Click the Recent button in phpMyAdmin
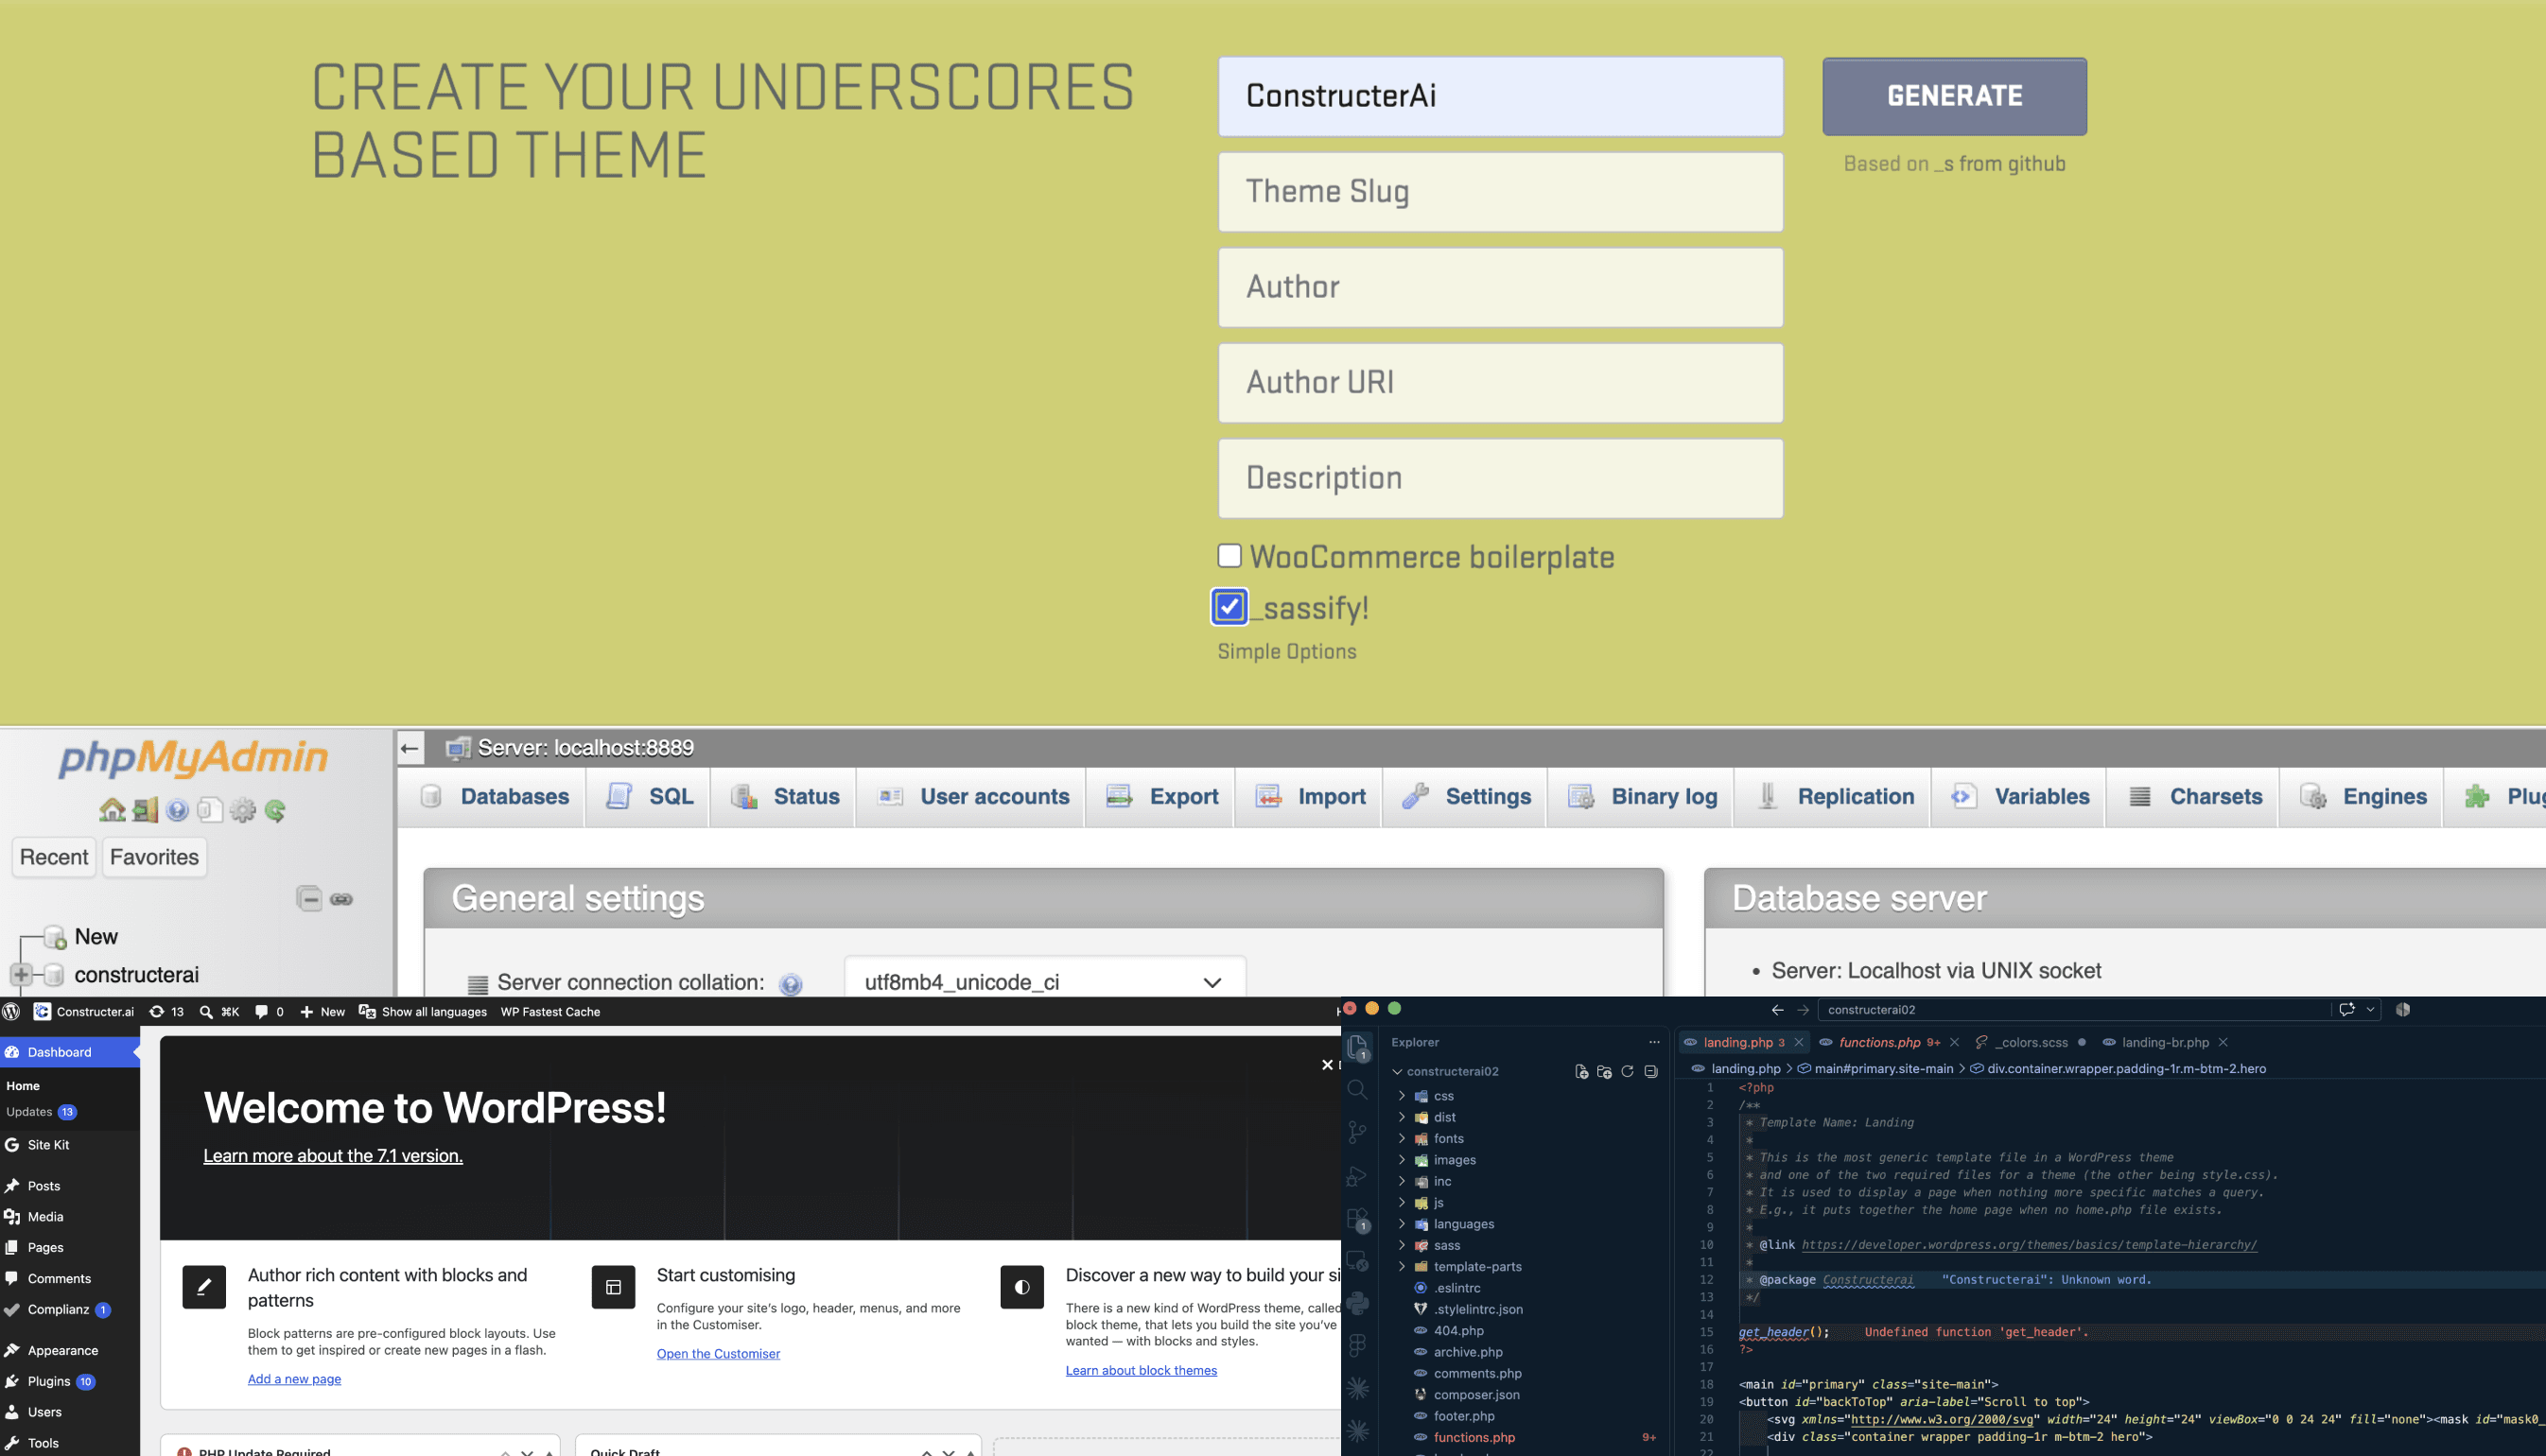2546x1456 pixels. [54, 857]
